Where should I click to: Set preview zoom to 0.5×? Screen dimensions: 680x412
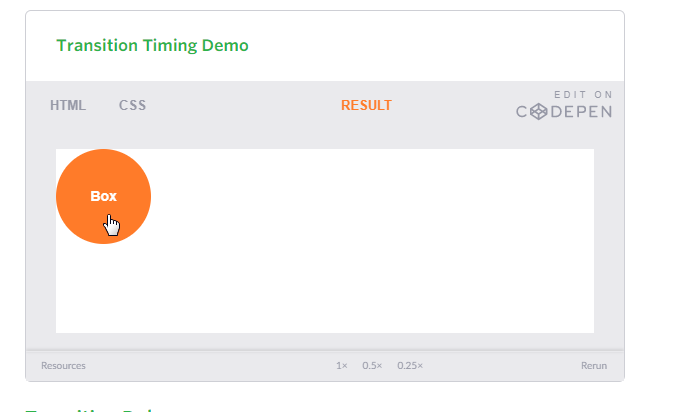372,366
